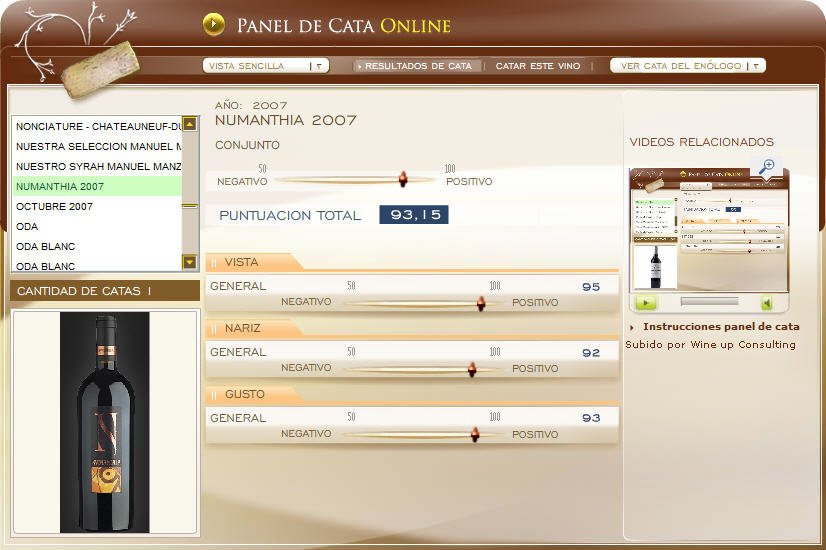Open Instrucciones panel de cata link
Image resolution: width=826 pixels, height=550 pixels.
coord(721,327)
